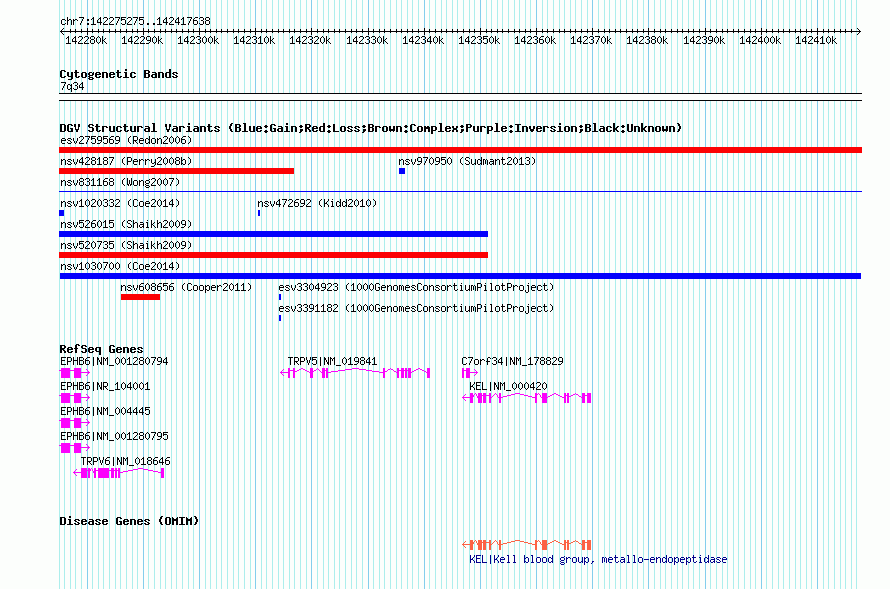Click the nsv1020332 (Coe2014) label
The height and width of the screenshot is (589, 890).
(x=120, y=203)
